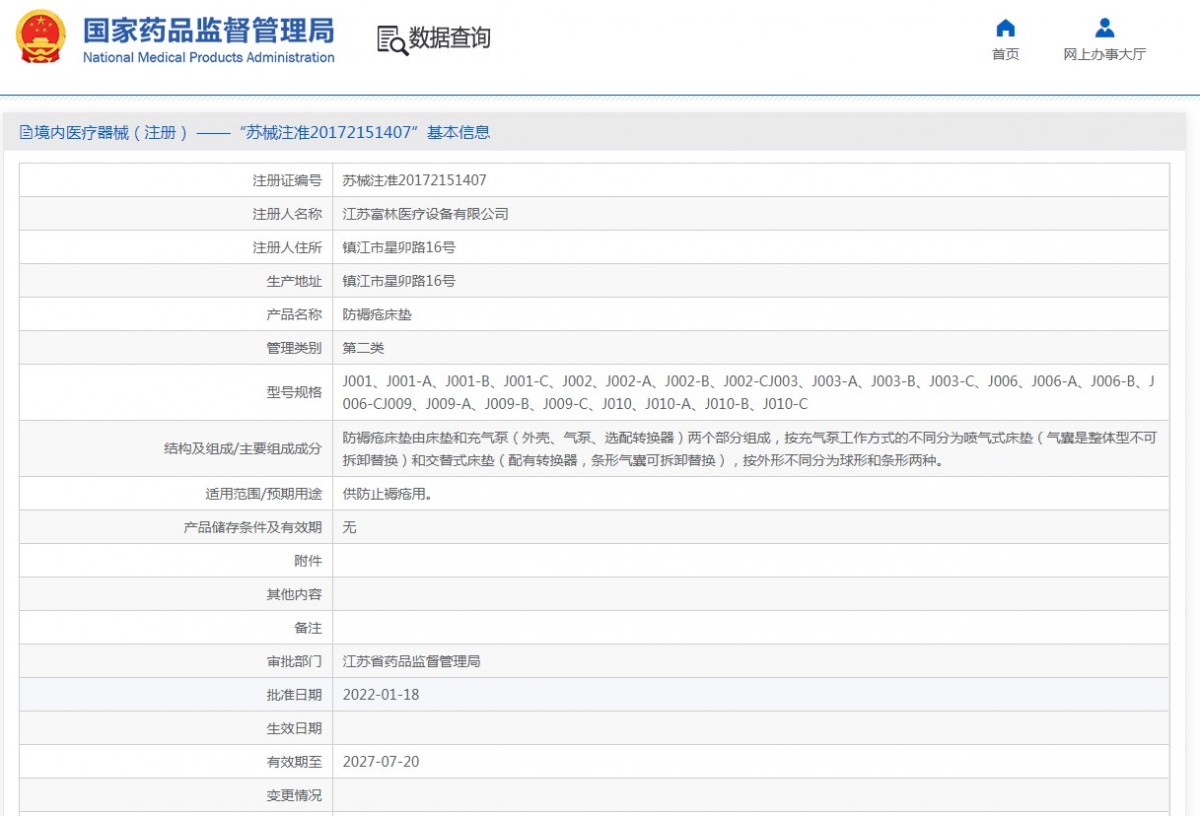Click the 网上办事大厅 label
Screen dimensions: 1200x816
(1104, 55)
